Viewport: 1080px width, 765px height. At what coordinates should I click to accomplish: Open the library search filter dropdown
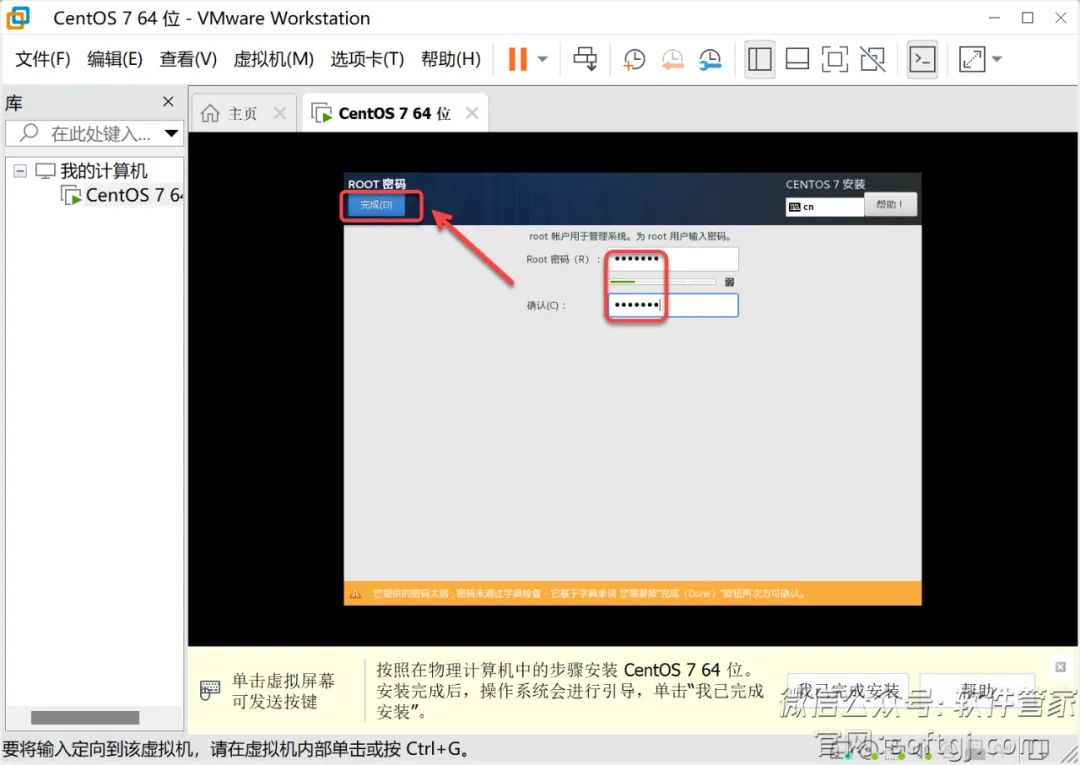click(x=171, y=133)
